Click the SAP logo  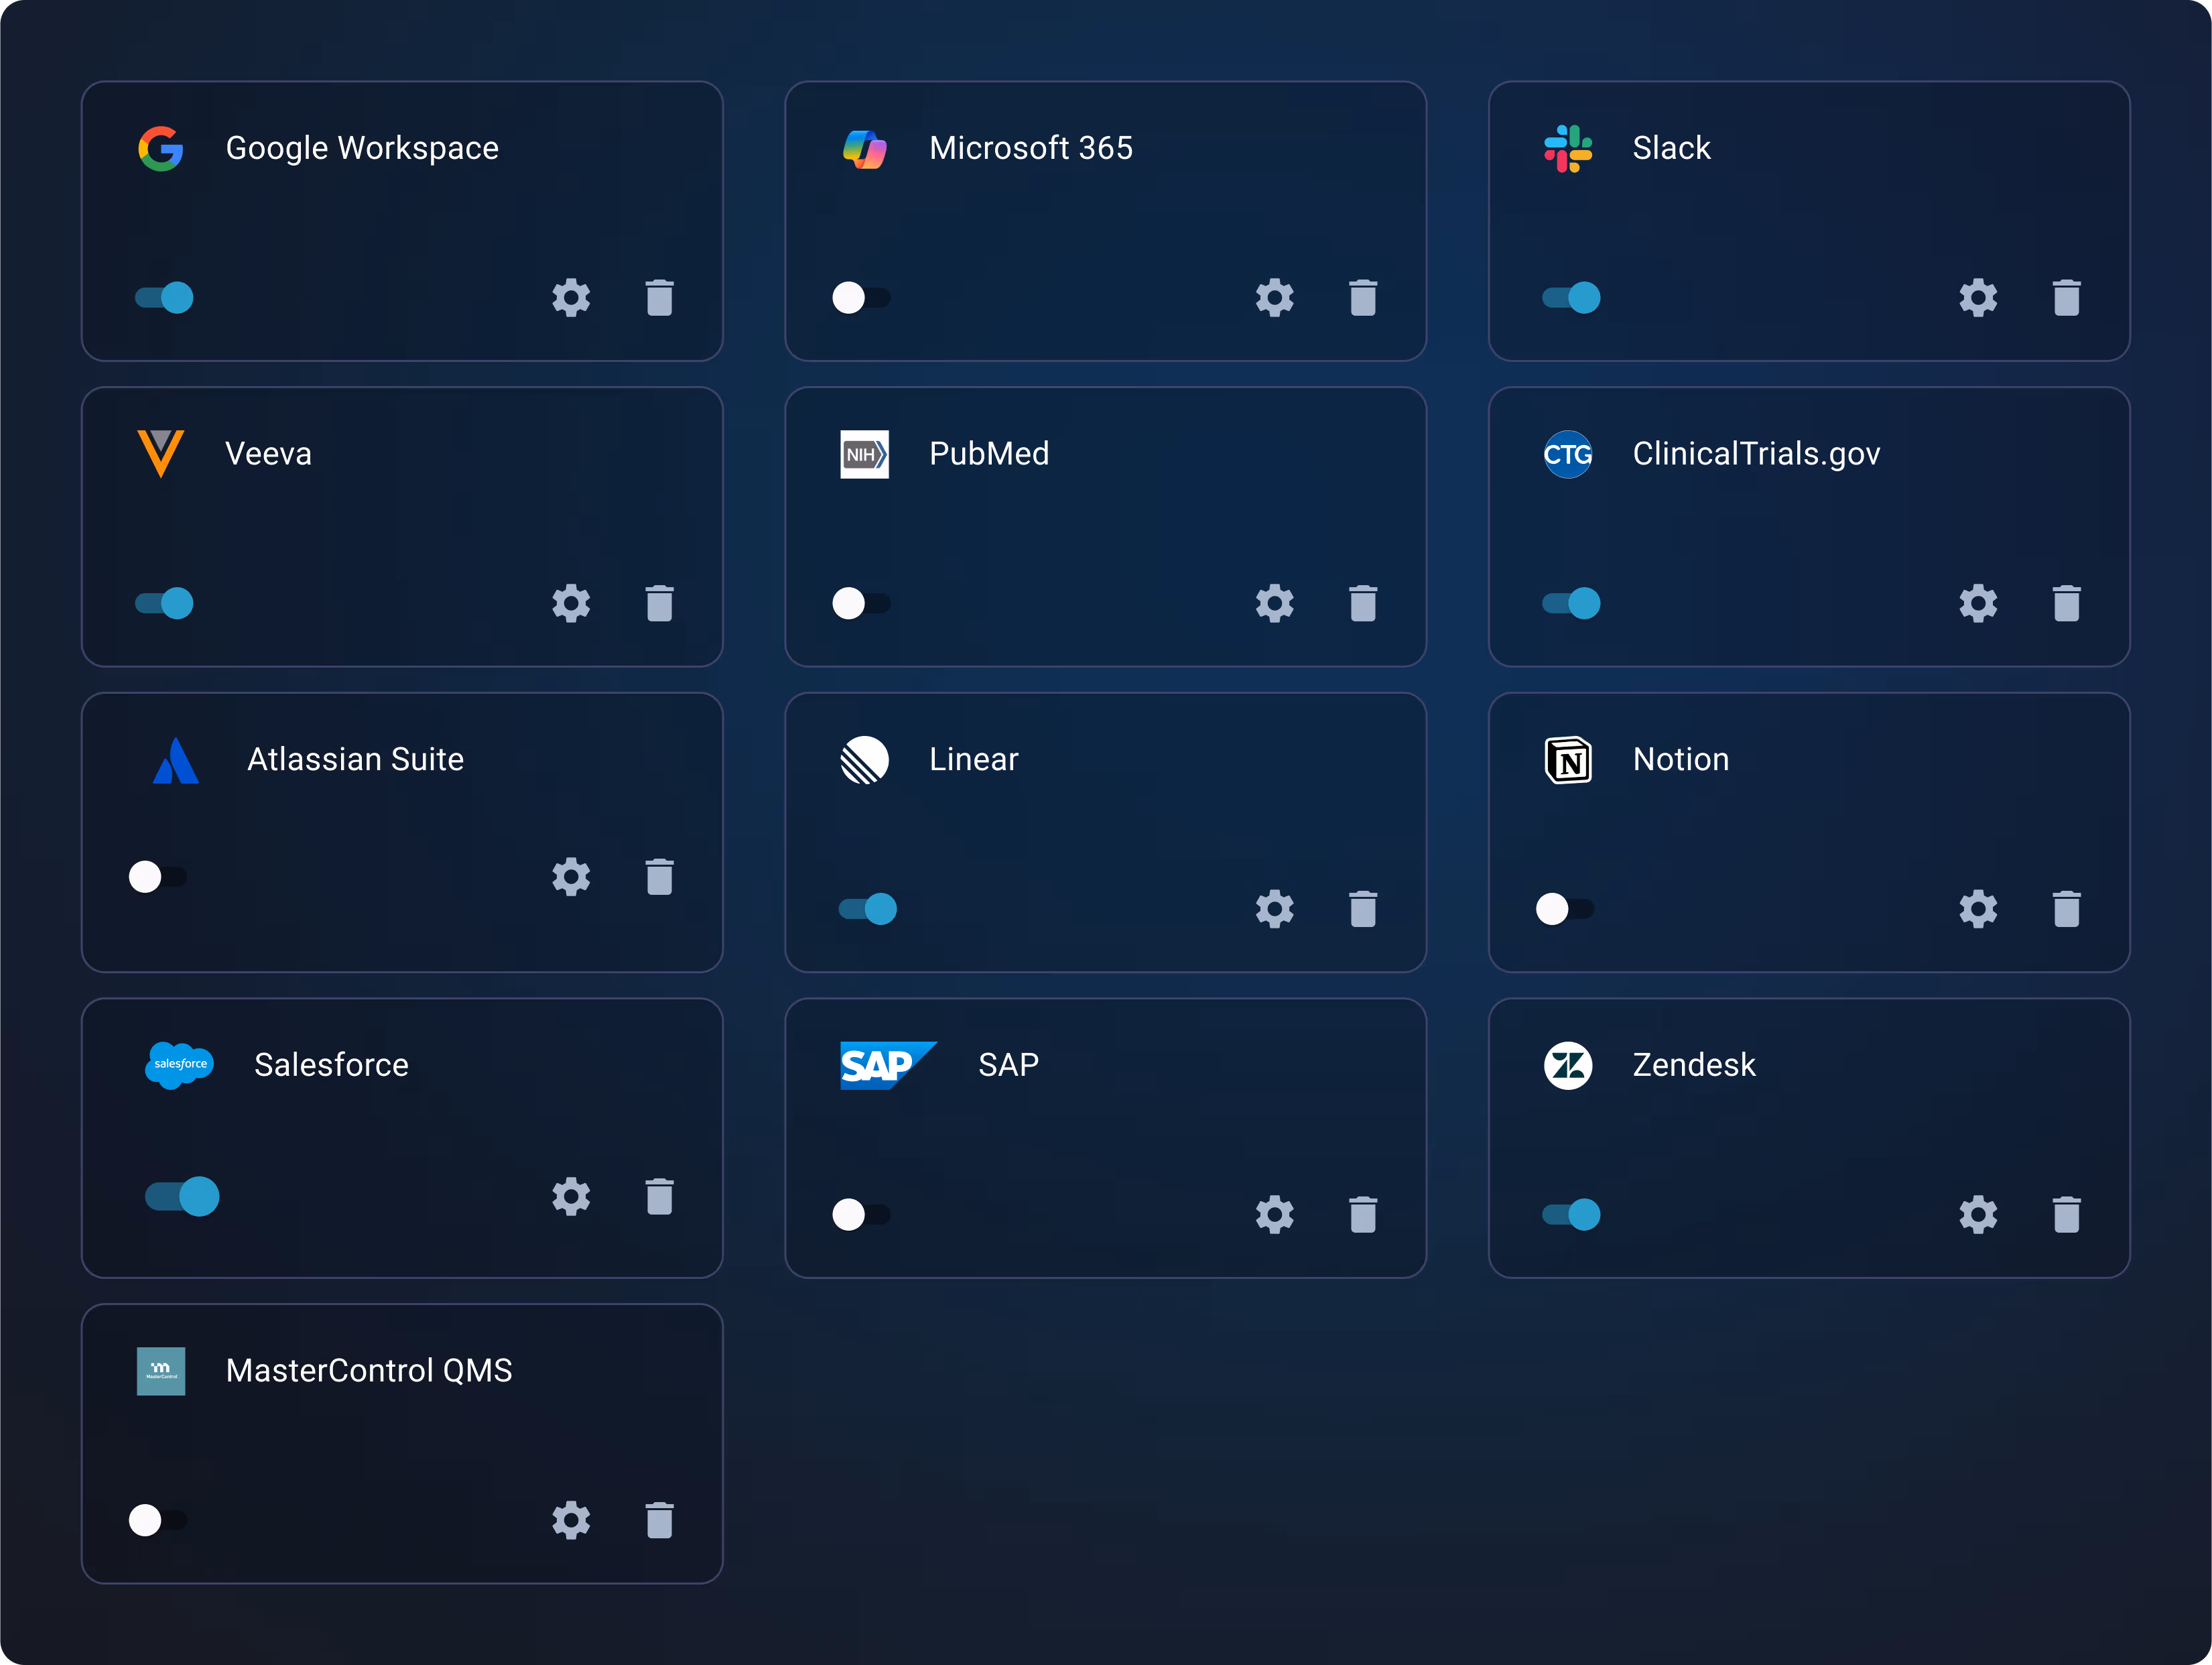tap(889, 1065)
